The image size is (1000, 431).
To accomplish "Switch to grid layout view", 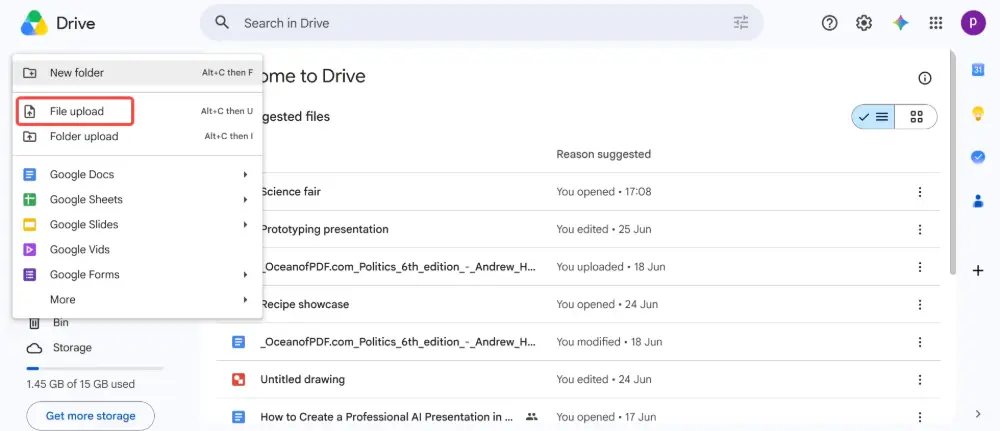I will coord(916,117).
